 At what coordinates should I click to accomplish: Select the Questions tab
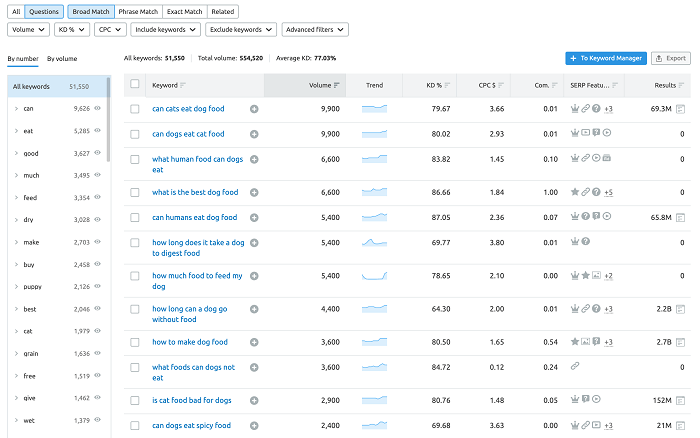coord(44,12)
